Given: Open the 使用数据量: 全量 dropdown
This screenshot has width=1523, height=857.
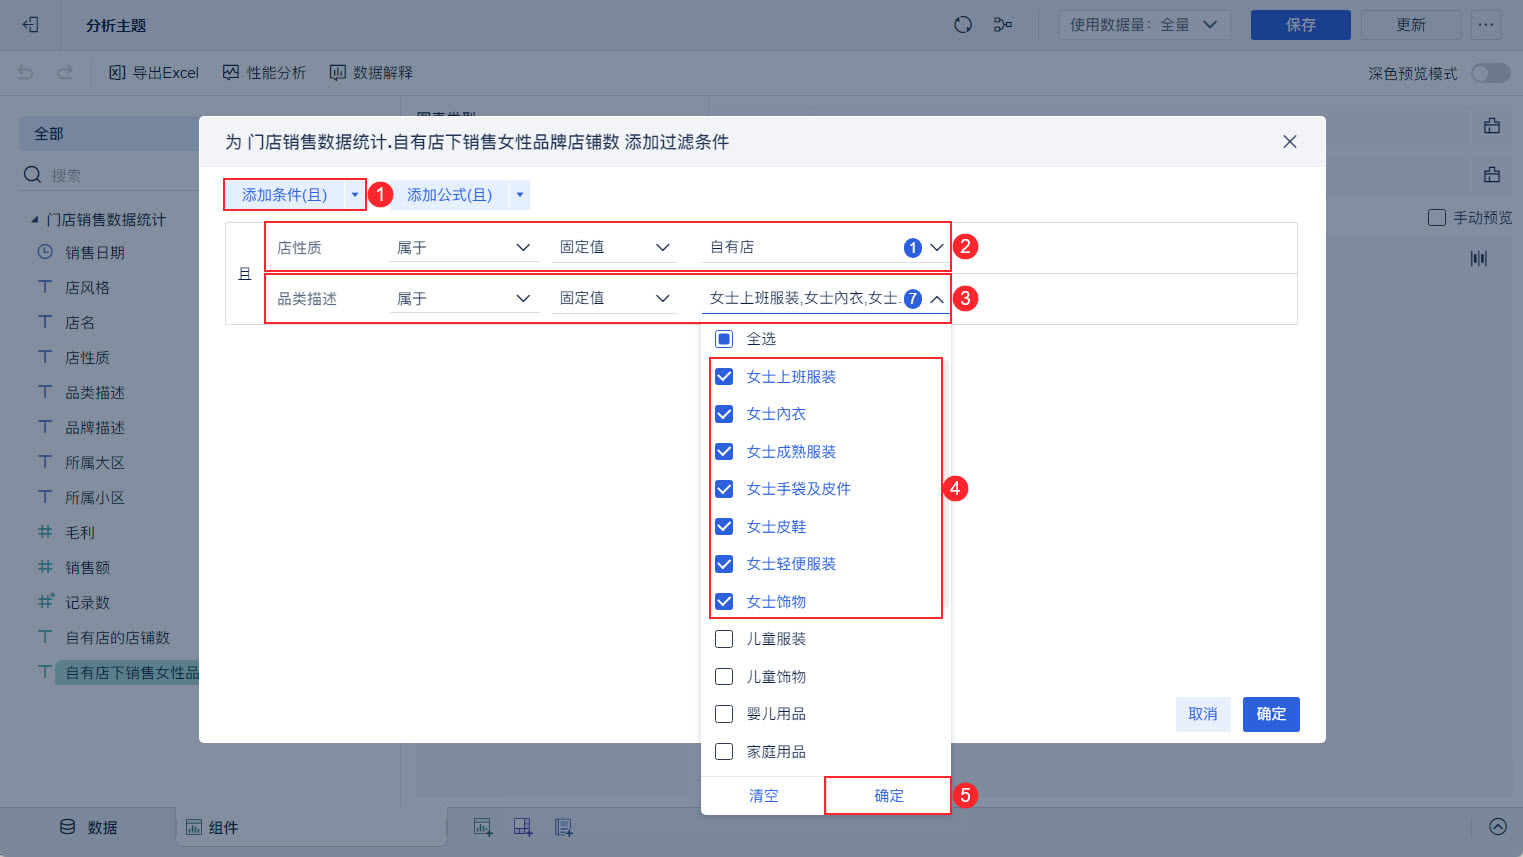Looking at the screenshot, I should pos(1144,25).
